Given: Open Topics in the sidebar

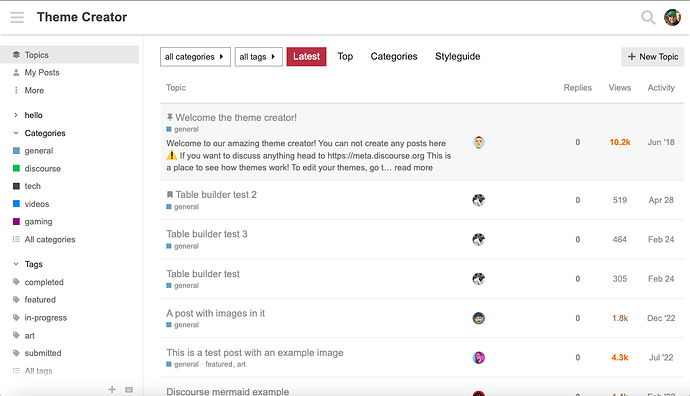Looking at the screenshot, I should (x=70, y=55).
